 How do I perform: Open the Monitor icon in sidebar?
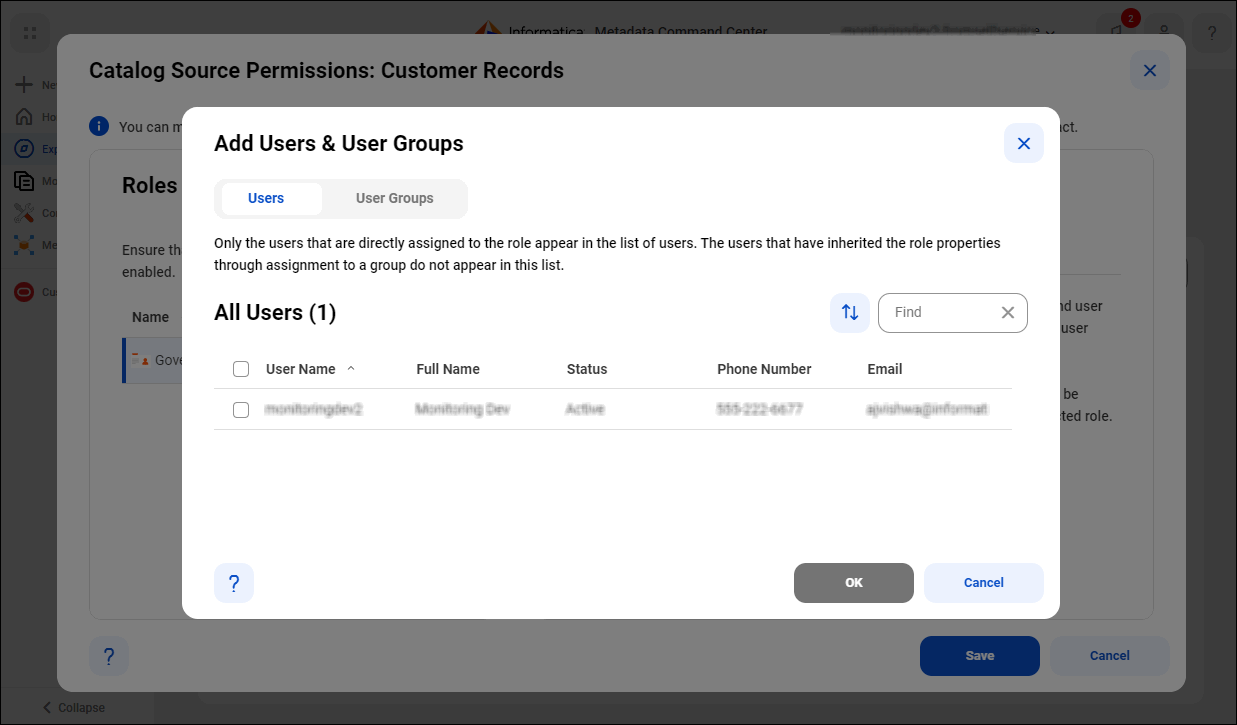click(25, 181)
